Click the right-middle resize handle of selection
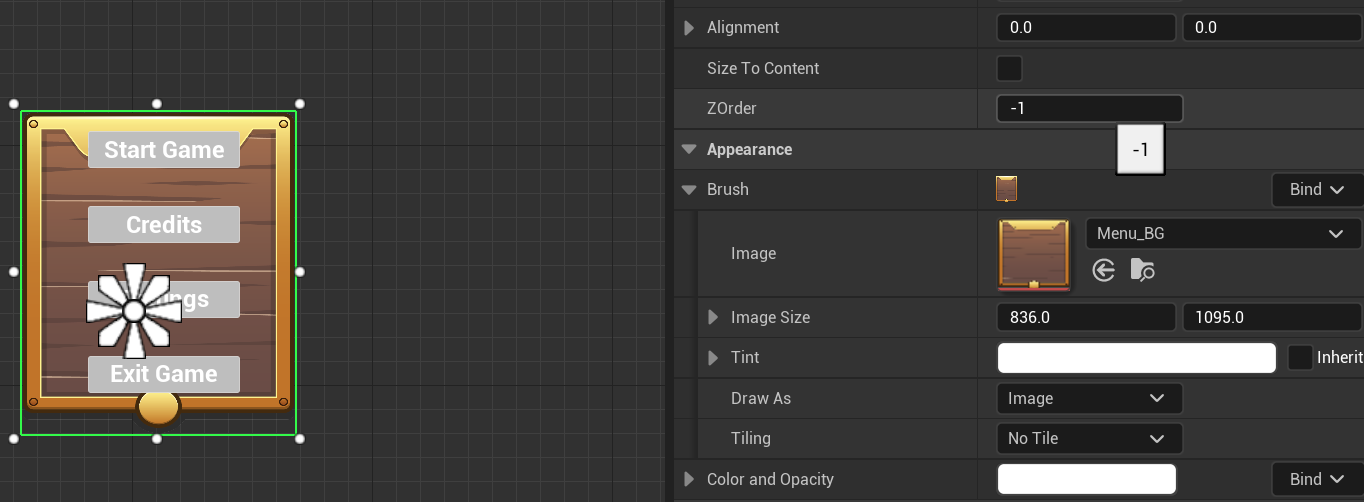This screenshot has height=502, width=1364. (300, 271)
